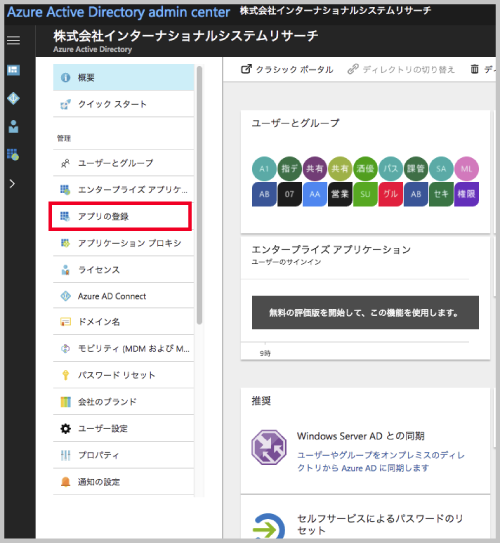Click the trash delete icon in toolbar
500x543 pixels.
pos(474,69)
